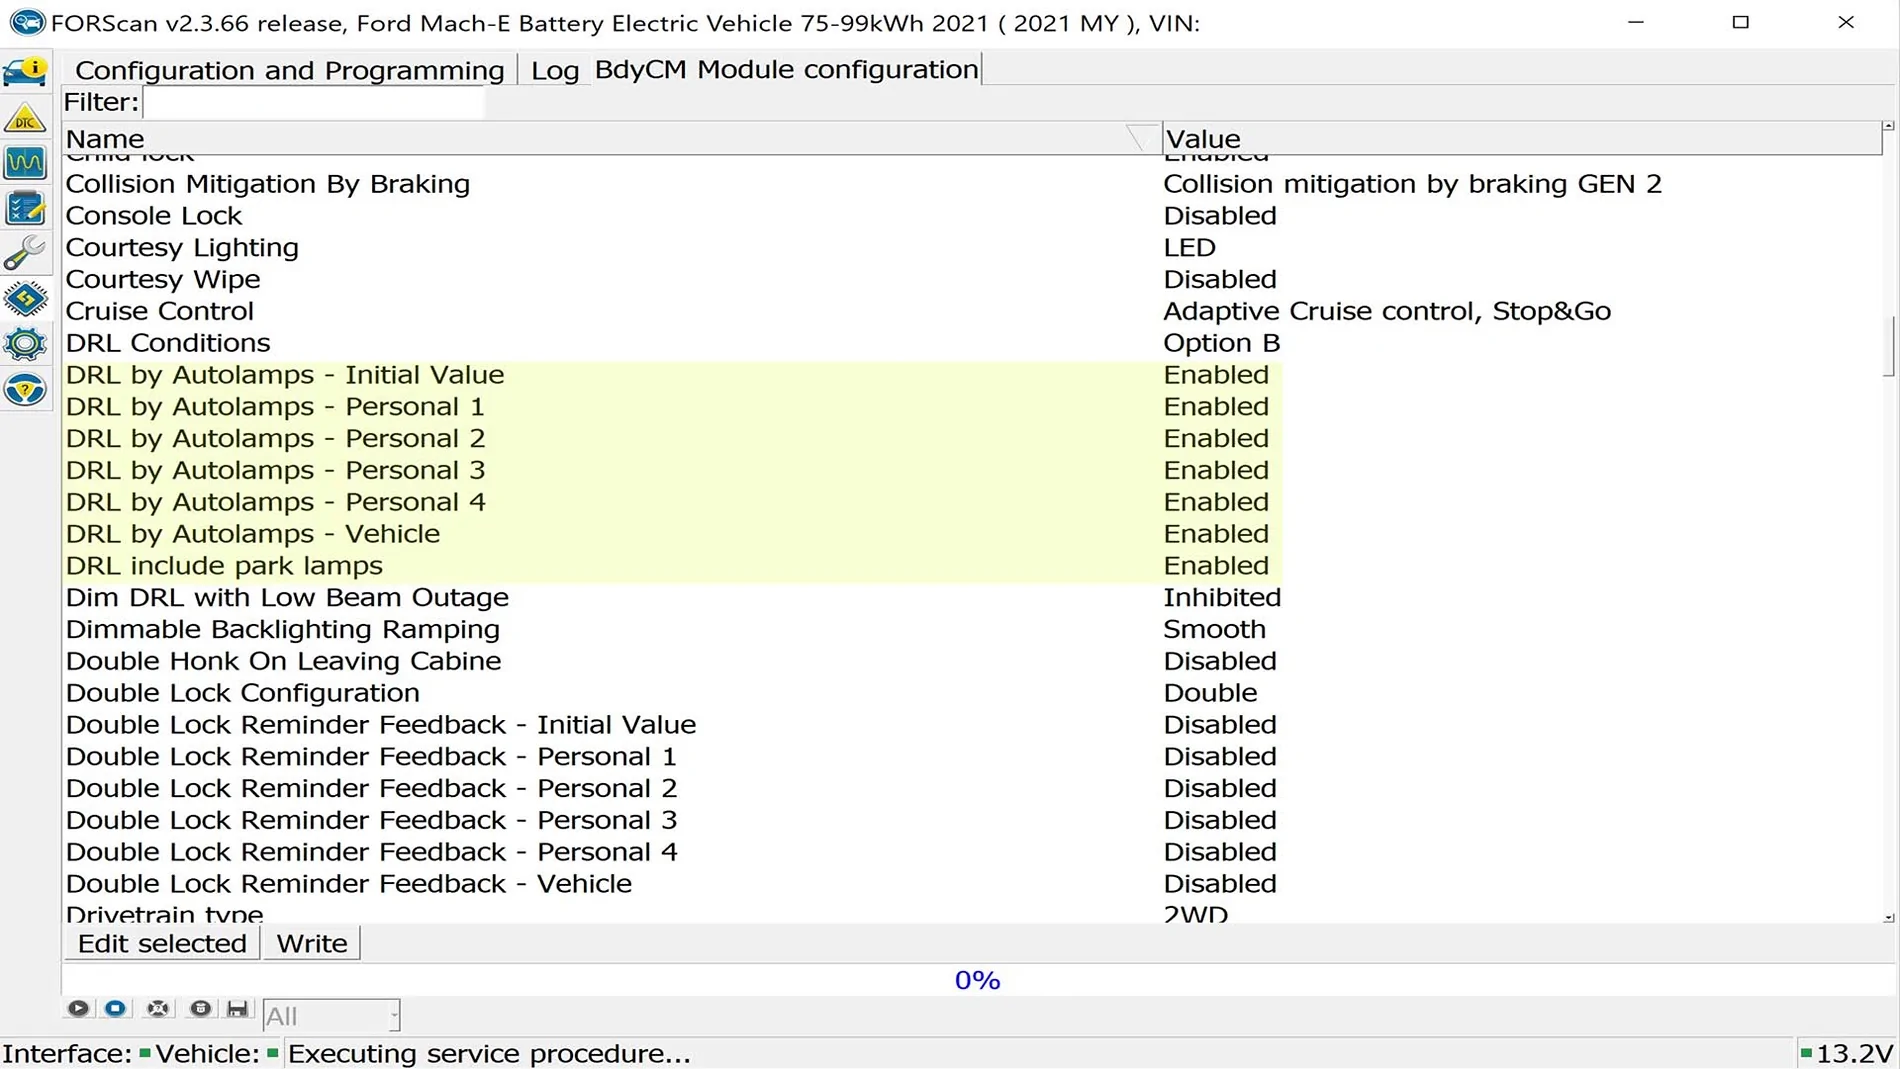
Task: Select DRL include park lamps row
Action: click(x=972, y=566)
